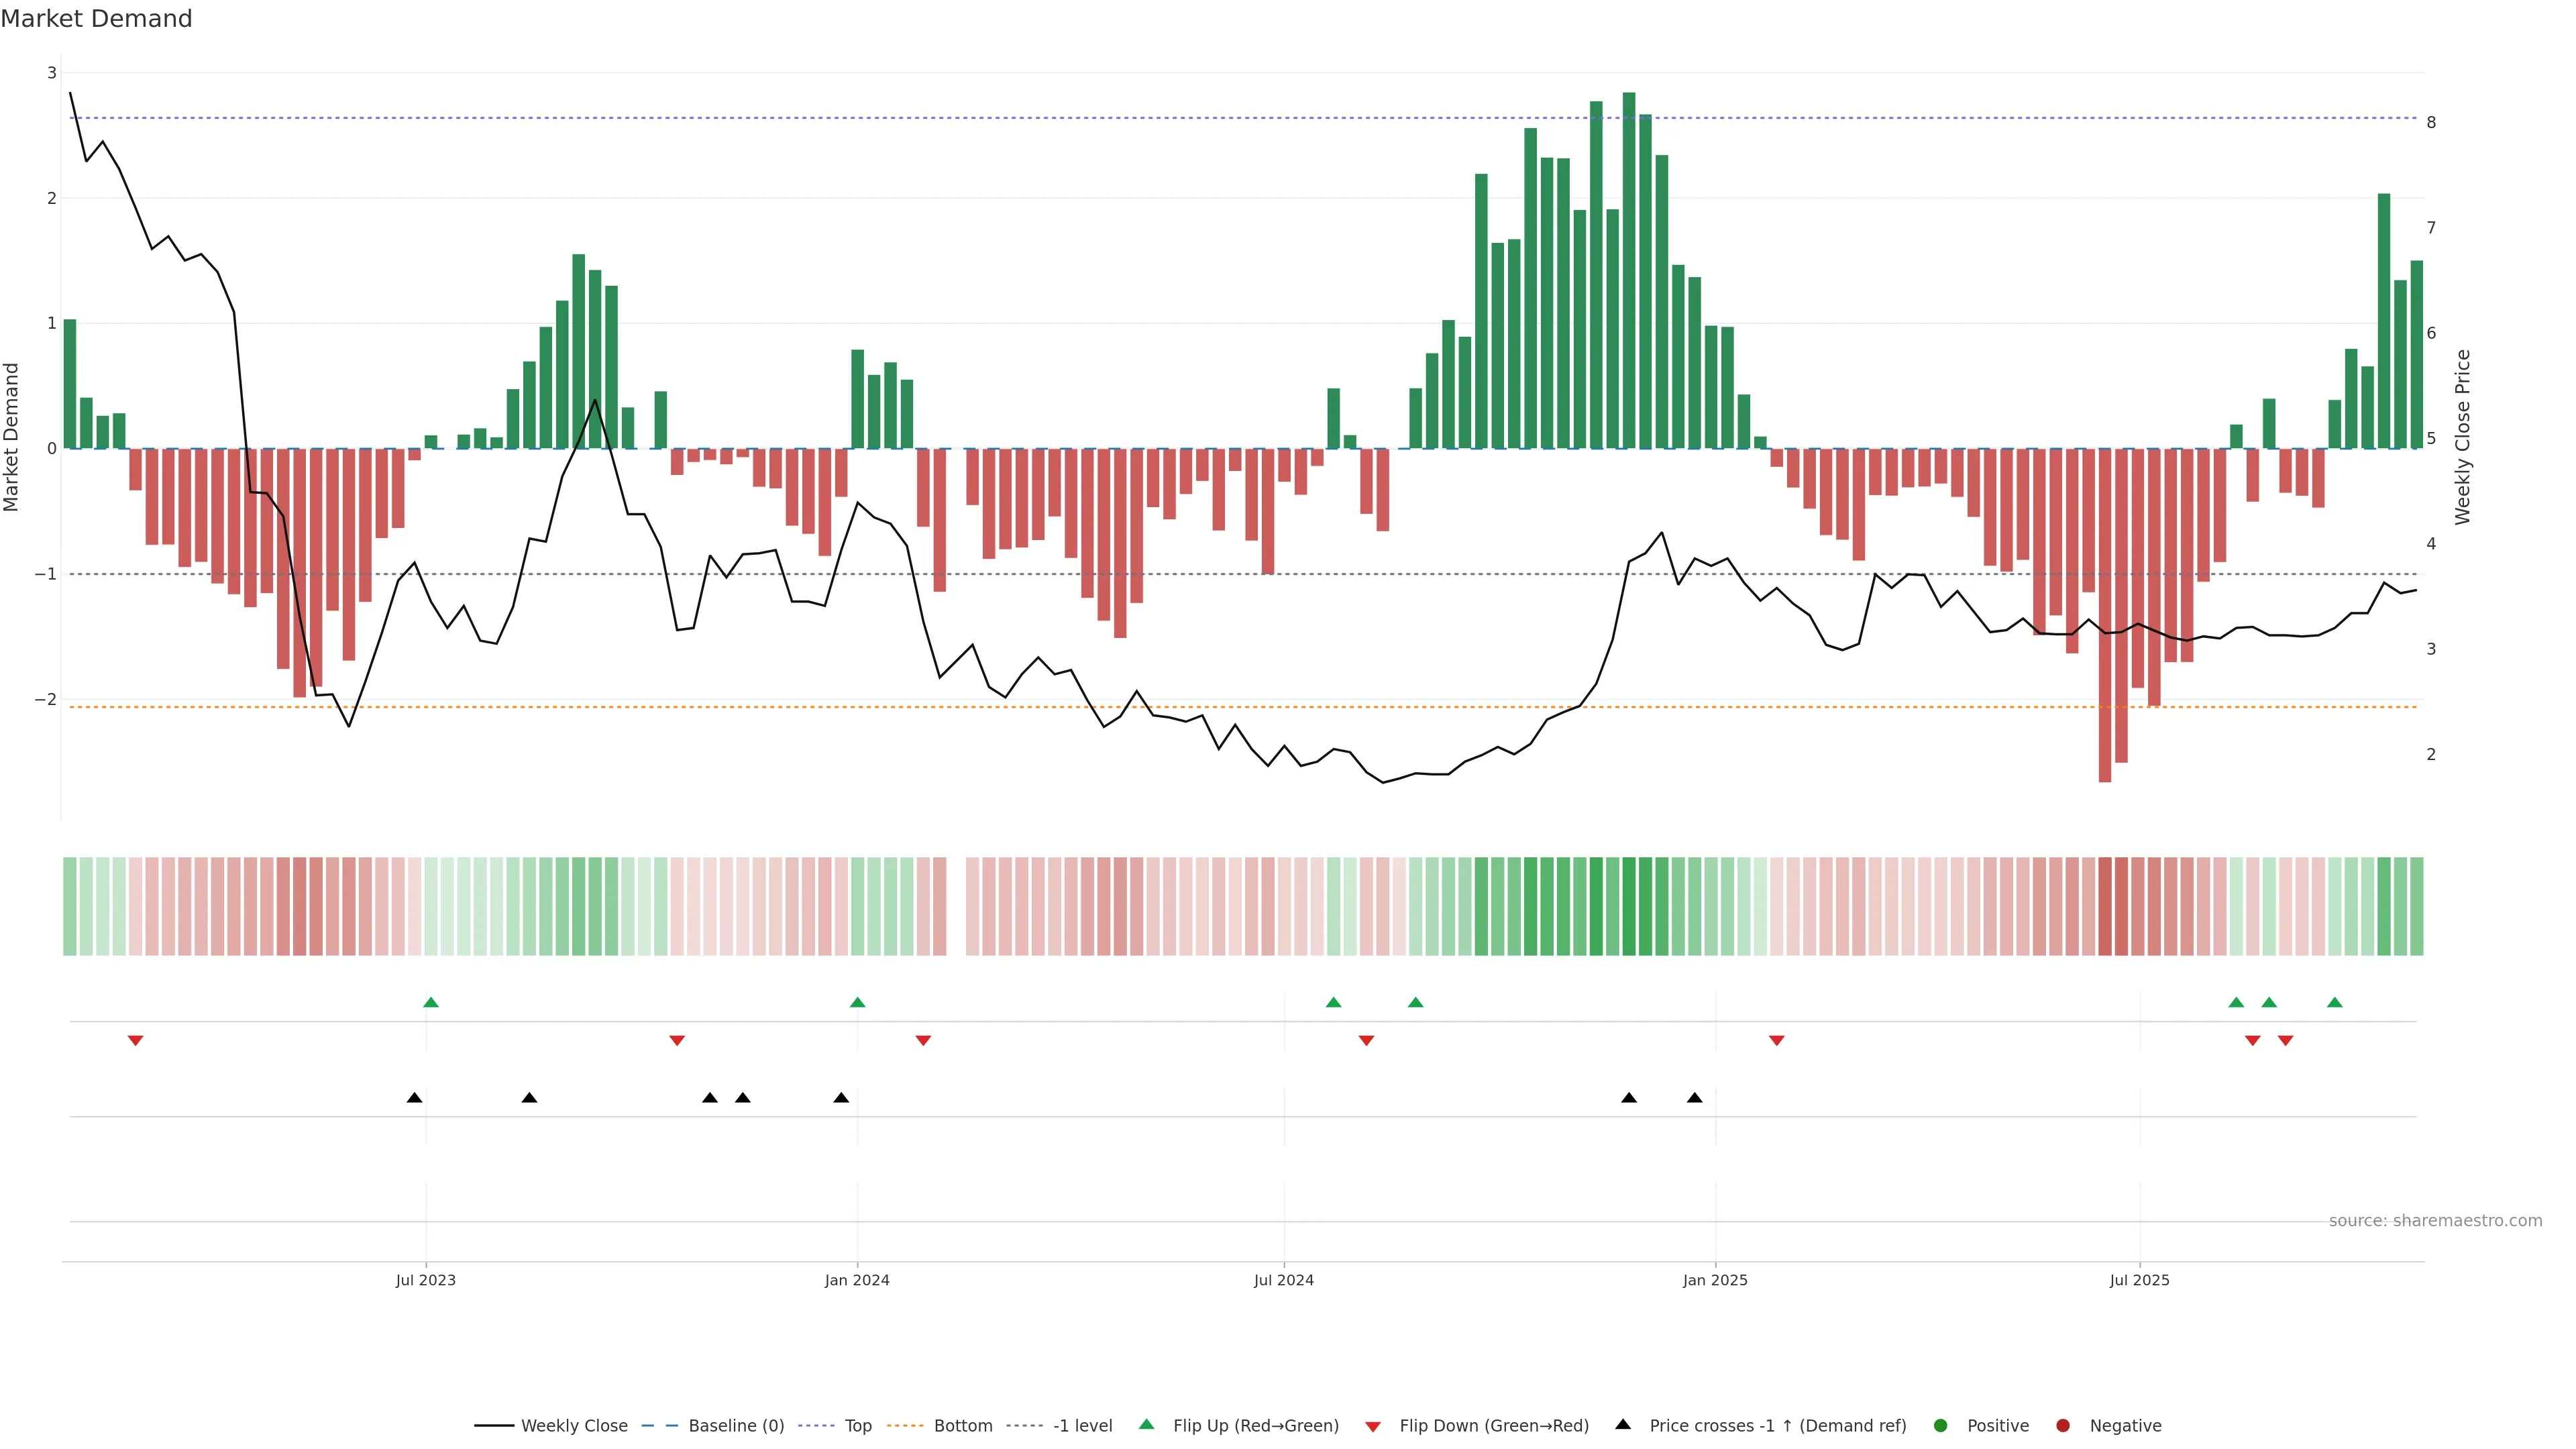Screen dimensions: 2576x1449
Task: Click the green Positive legend dot
Action: coord(1940,1425)
